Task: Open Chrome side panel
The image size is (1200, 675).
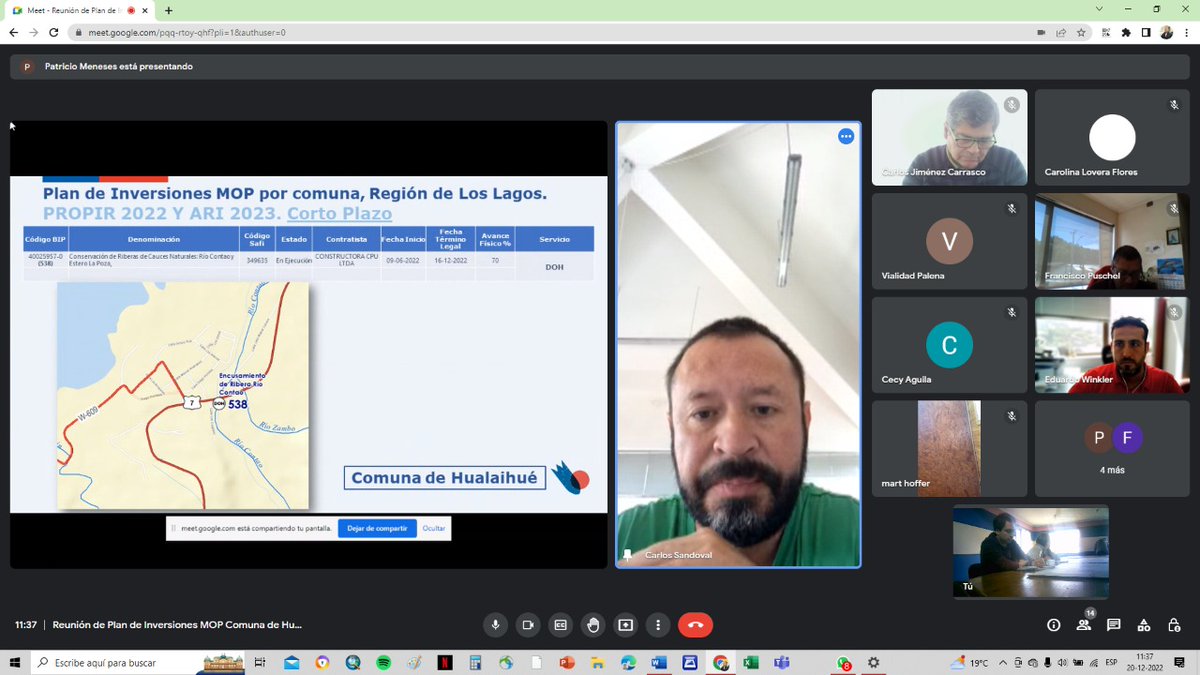Action: pos(1146,32)
